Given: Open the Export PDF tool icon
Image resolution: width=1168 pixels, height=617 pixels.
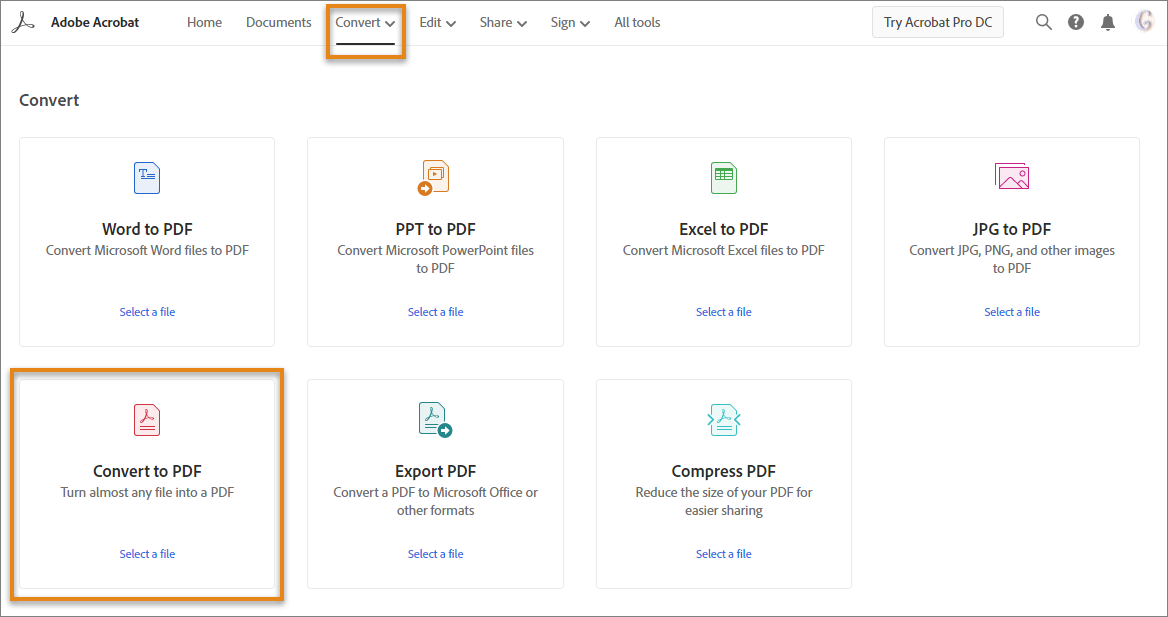Looking at the screenshot, I should pos(434,419).
